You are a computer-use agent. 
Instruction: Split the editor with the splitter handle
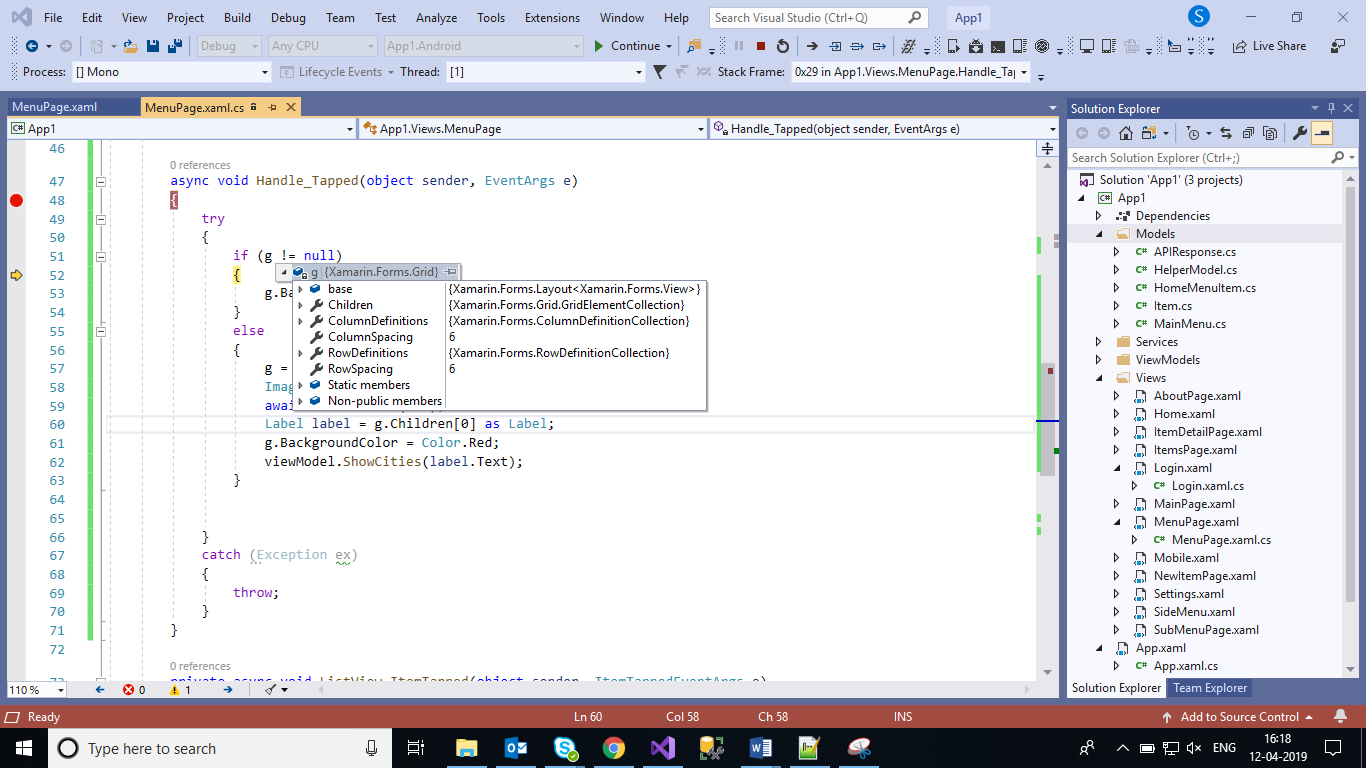click(x=1047, y=148)
